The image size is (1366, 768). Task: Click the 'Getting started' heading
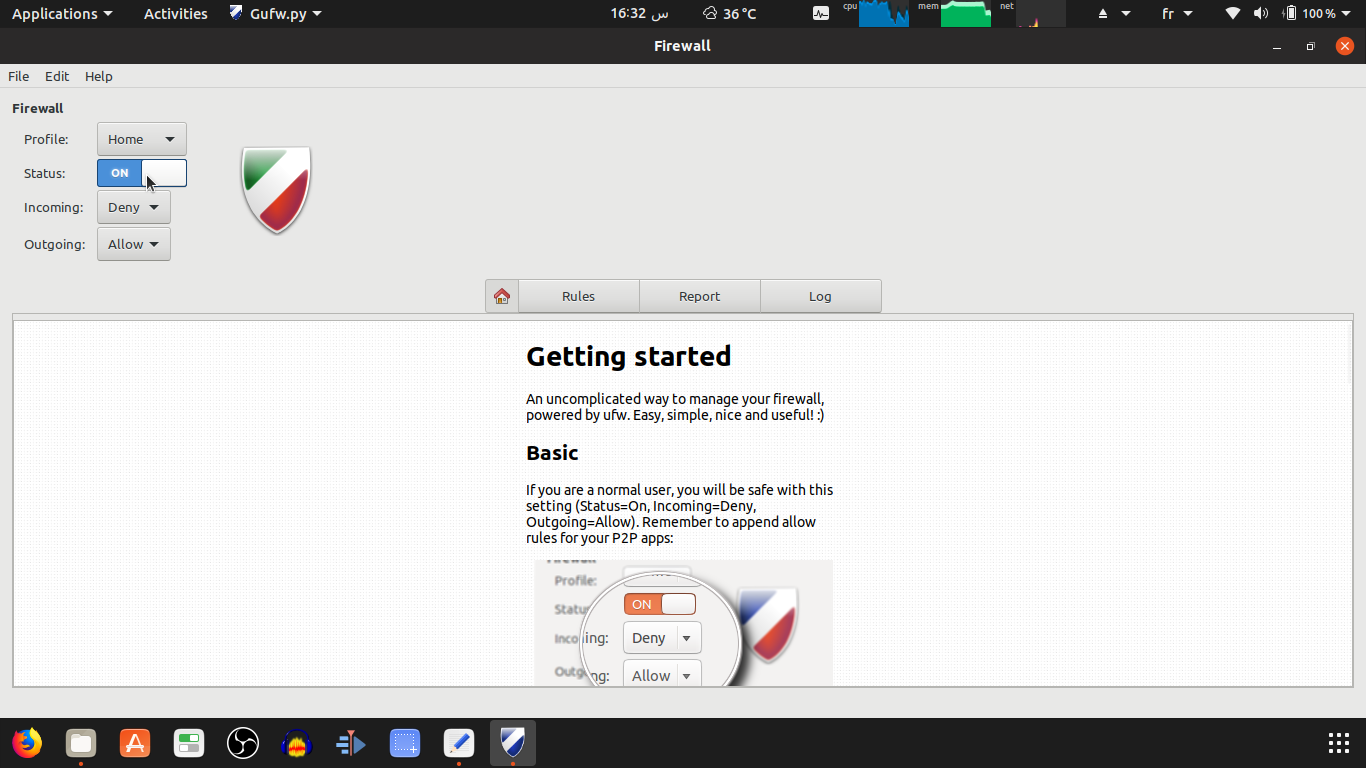point(629,357)
